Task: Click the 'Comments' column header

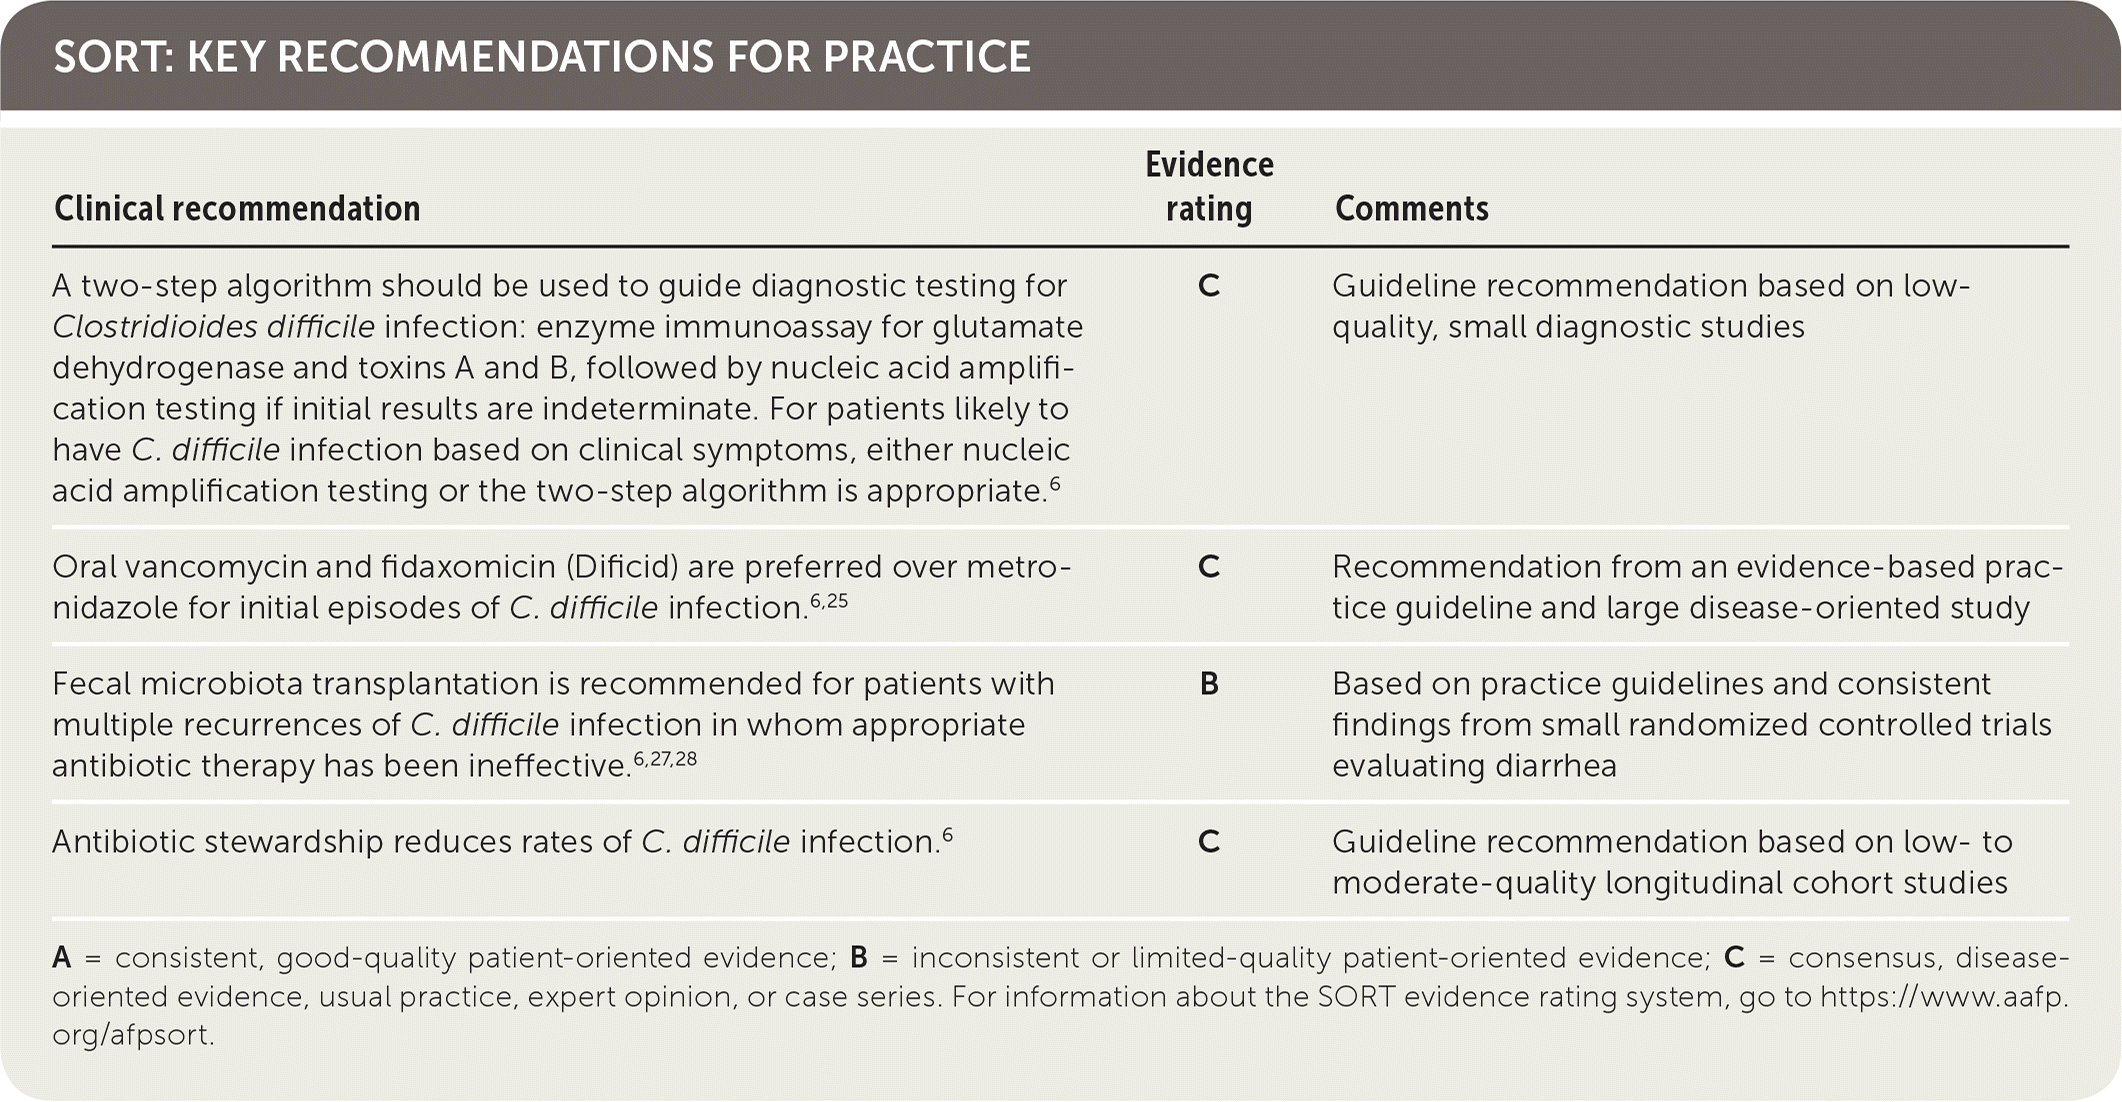Action: (x=1411, y=209)
